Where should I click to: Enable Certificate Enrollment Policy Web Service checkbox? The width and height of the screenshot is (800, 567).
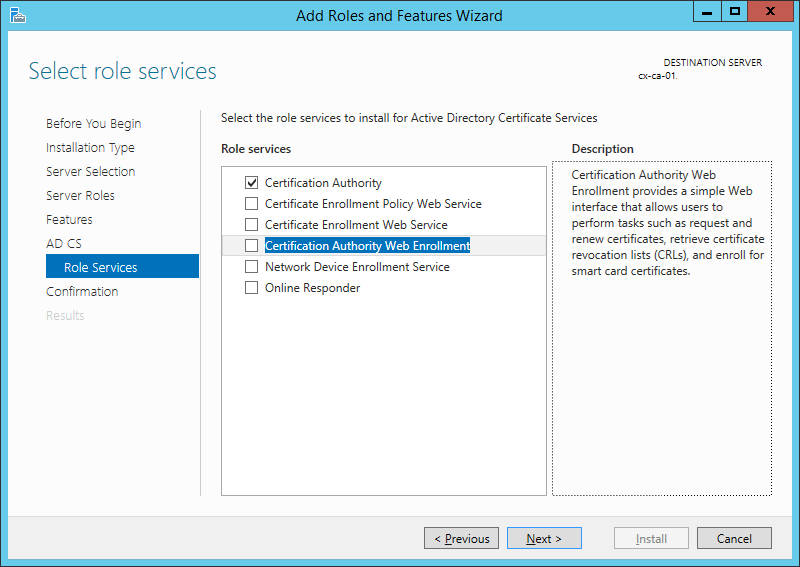click(251, 204)
